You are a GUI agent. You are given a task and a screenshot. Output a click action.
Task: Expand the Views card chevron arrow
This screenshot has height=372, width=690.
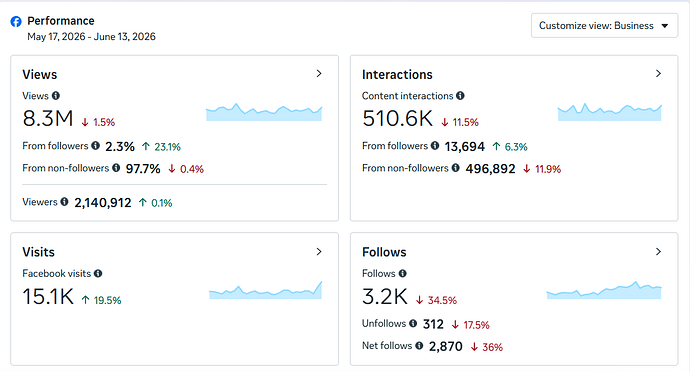click(x=319, y=74)
